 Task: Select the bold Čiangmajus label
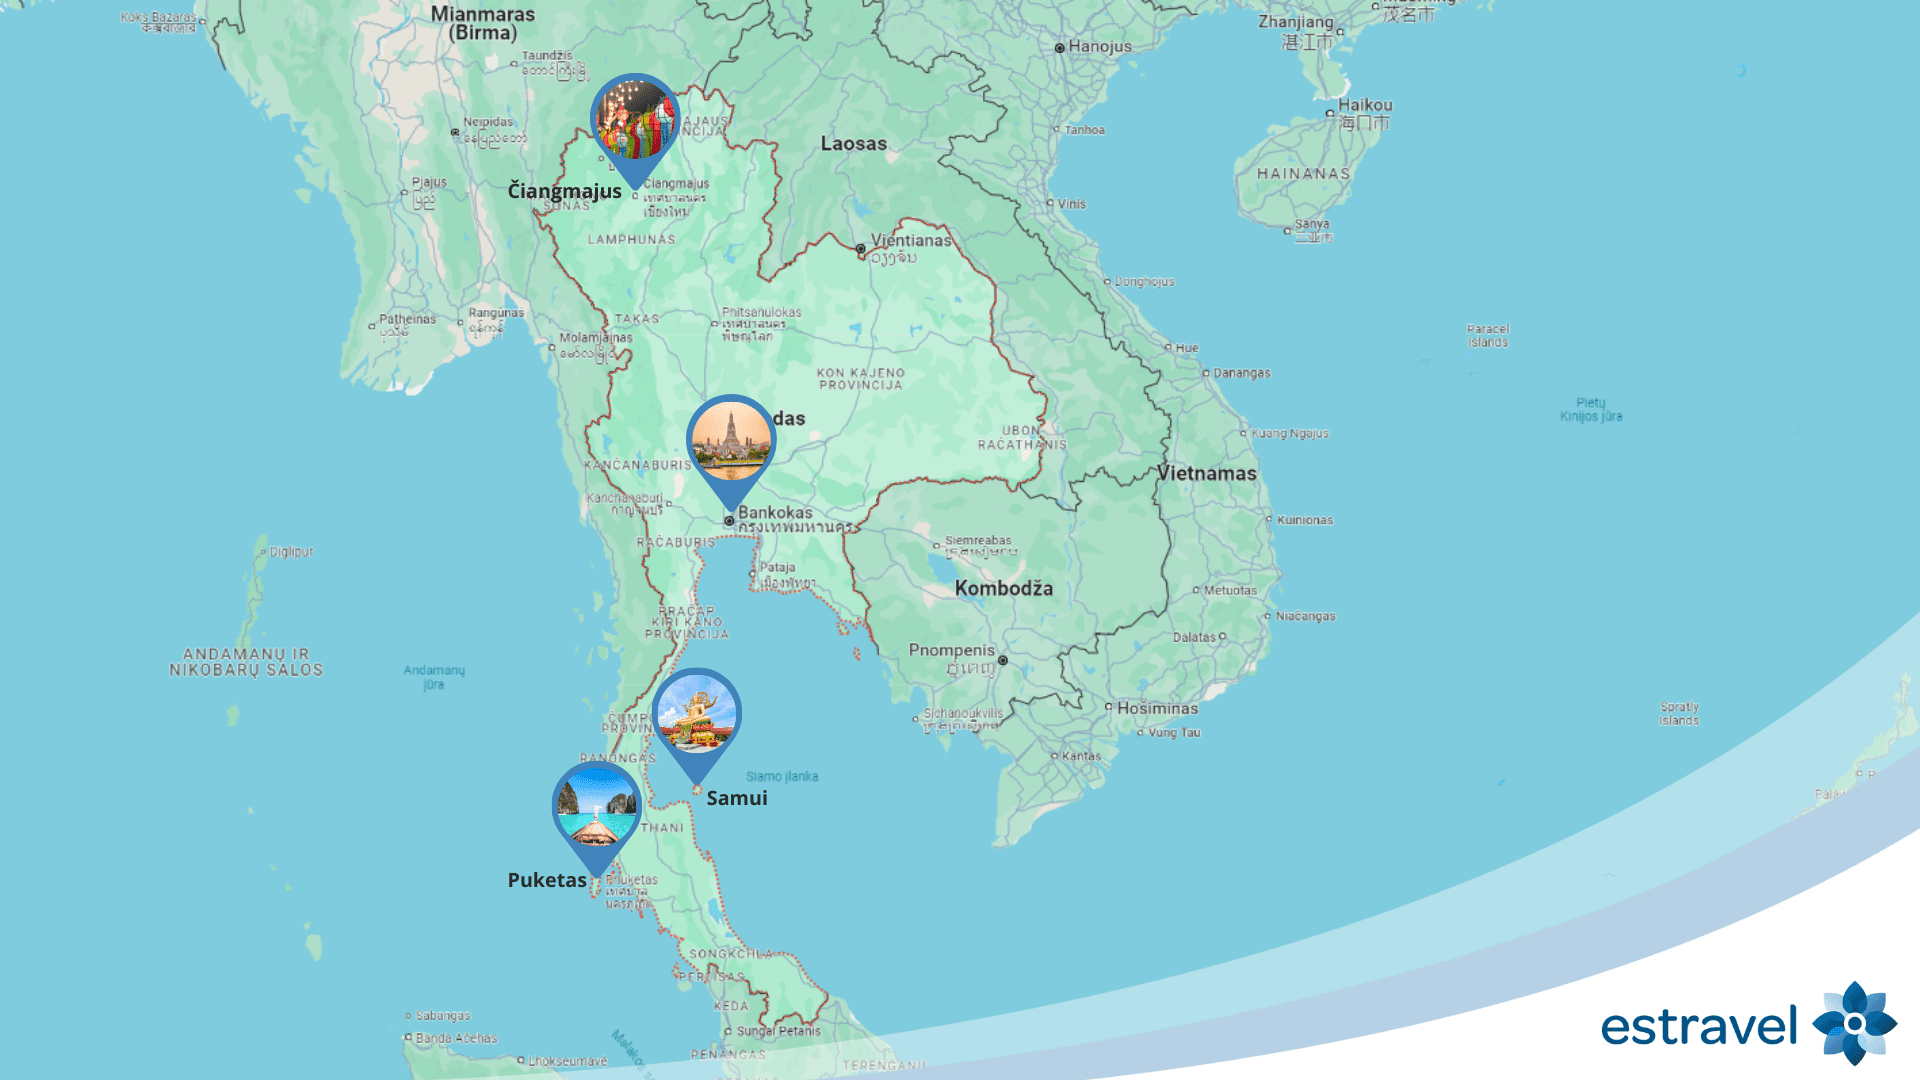(564, 191)
